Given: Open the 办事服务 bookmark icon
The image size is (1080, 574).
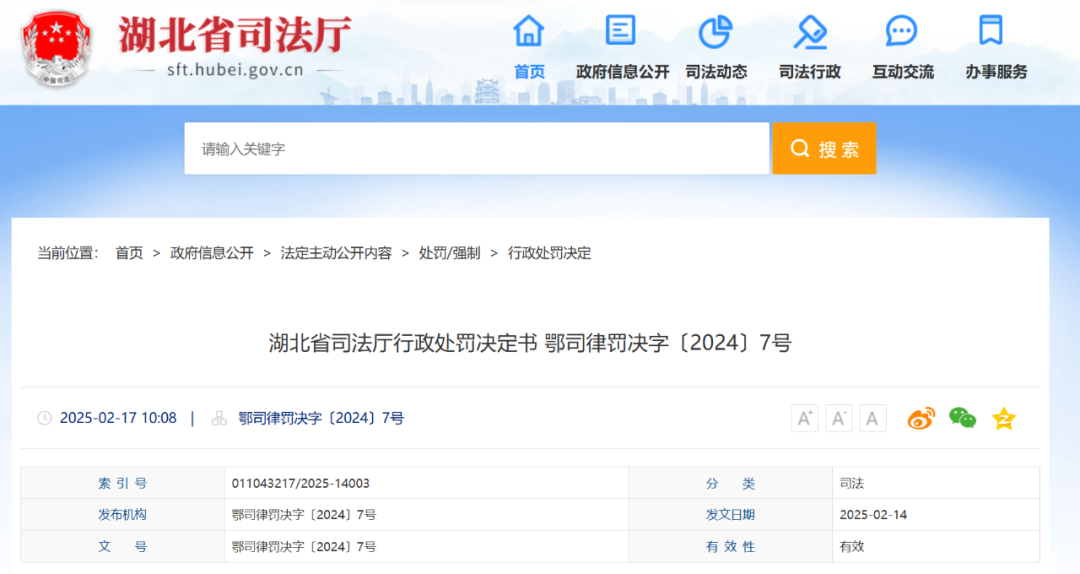Looking at the screenshot, I should [x=990, y=30].
